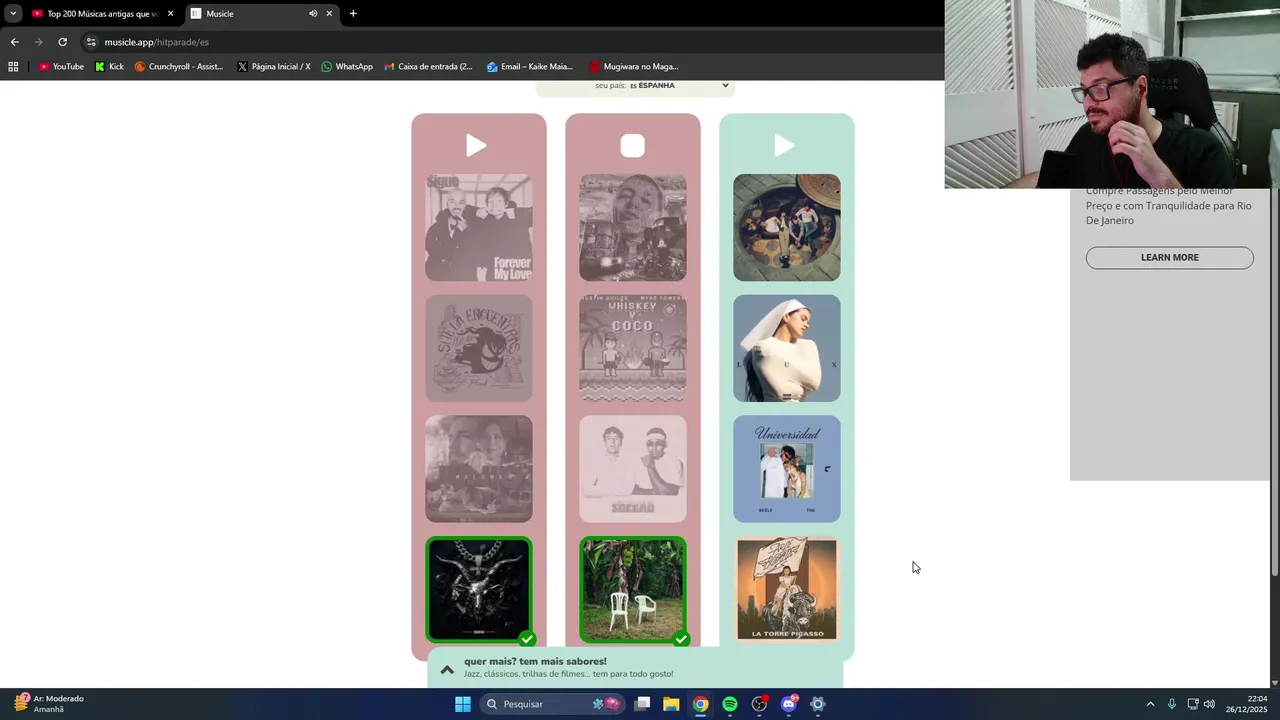
Task: Open File Explorer from the taskbar
Action: pos(671,704)
